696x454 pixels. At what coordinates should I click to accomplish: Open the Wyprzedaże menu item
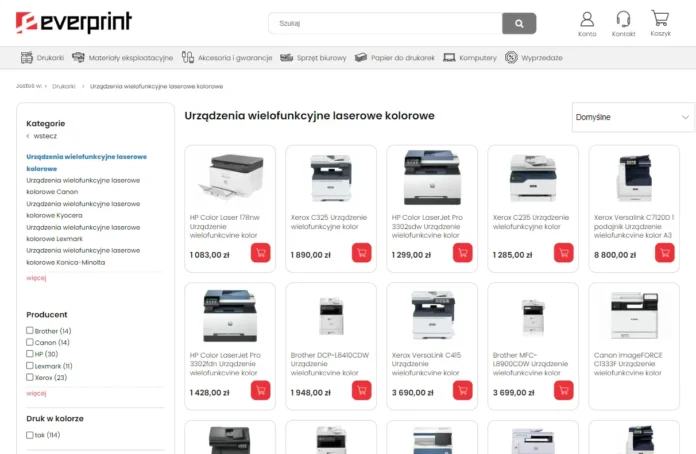pos(542,58)
